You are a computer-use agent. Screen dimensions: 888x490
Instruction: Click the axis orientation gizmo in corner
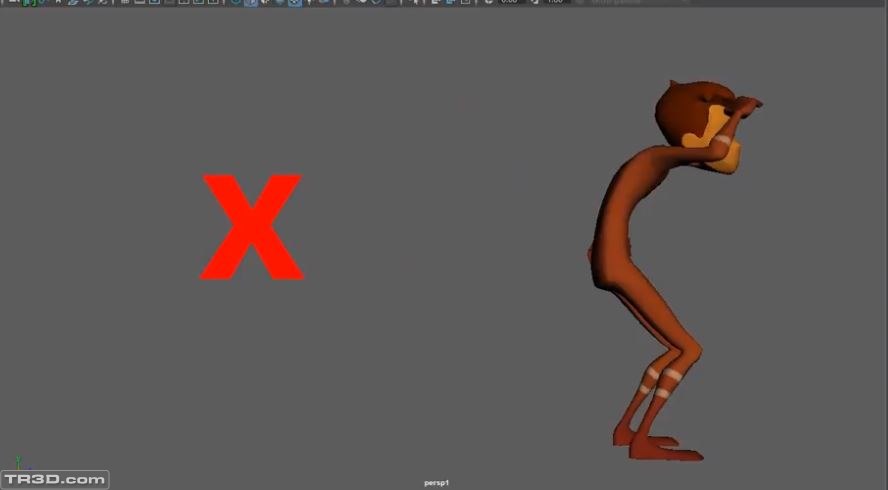tap(20, 465)
